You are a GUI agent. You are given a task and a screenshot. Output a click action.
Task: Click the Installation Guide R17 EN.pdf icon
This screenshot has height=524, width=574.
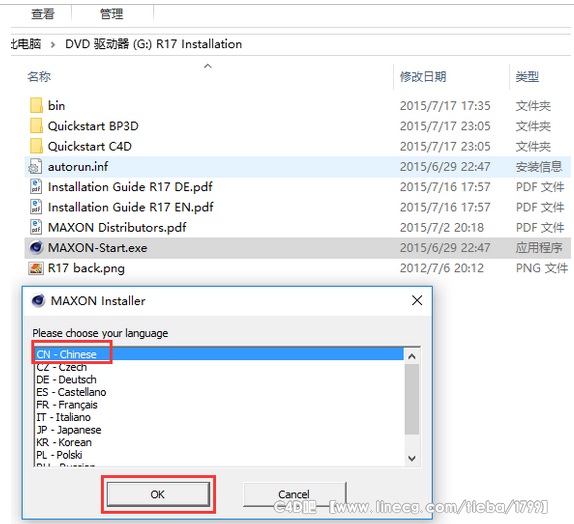pos(36,207)
